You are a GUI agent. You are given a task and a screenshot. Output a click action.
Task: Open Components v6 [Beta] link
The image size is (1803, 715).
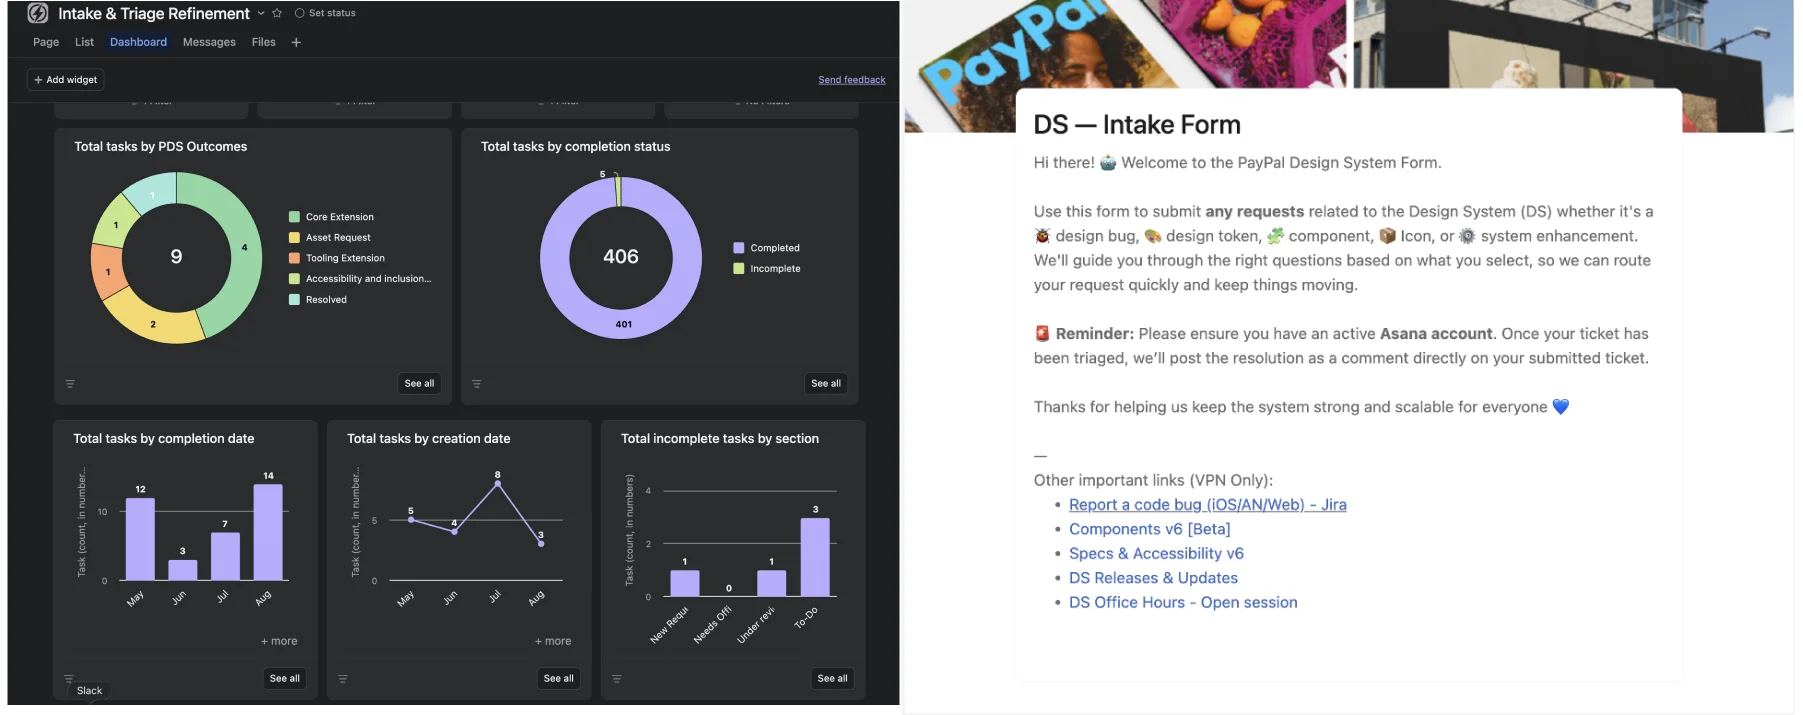[x=1150, y=529]
